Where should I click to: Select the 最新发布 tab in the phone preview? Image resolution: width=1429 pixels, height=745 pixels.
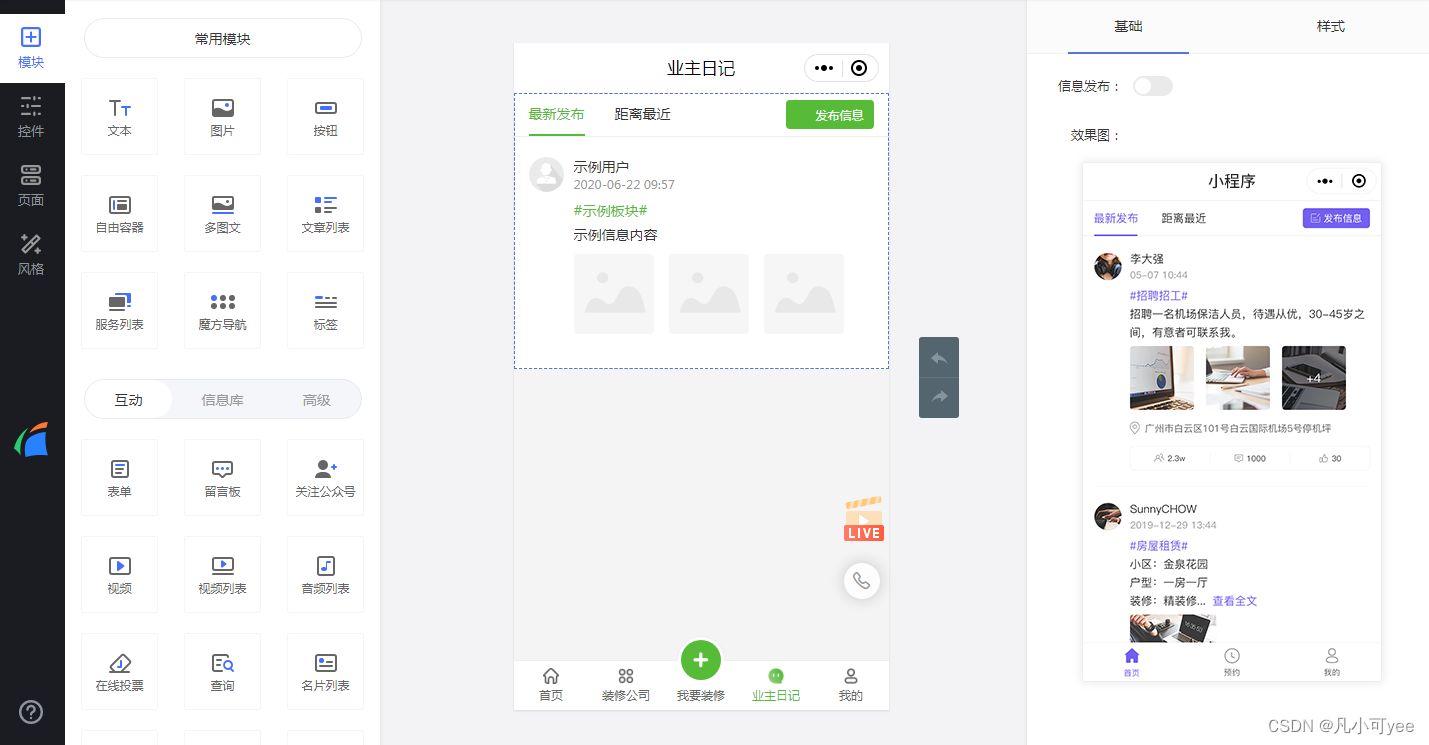[x=556, y=114]
